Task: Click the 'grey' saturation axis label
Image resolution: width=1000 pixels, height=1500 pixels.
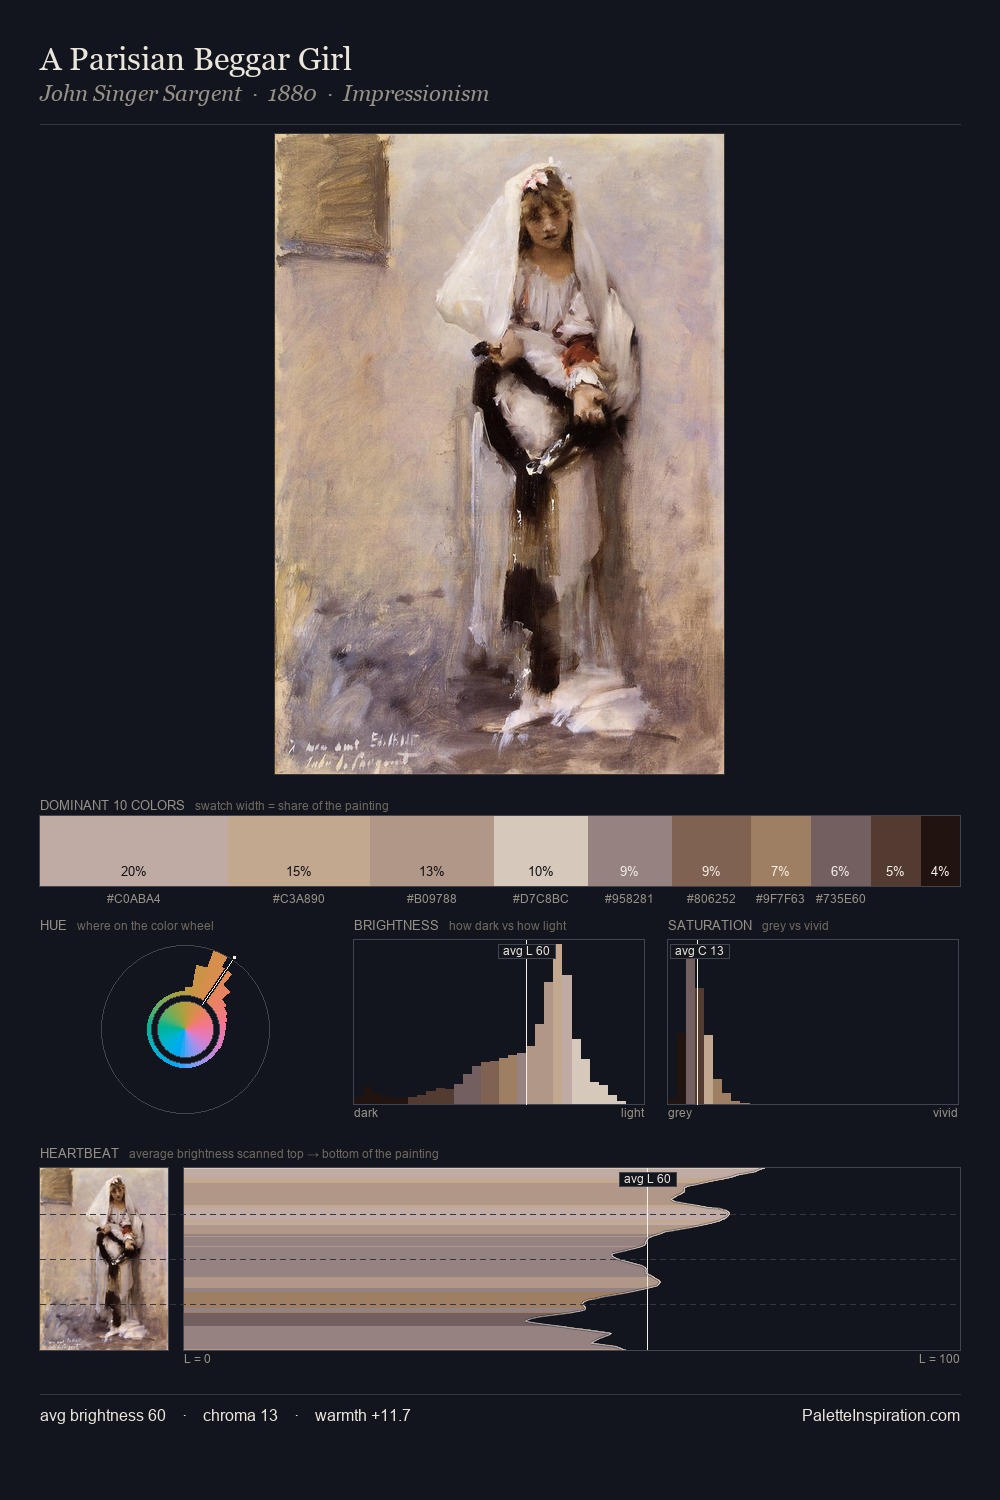Action: (680, 1113)
